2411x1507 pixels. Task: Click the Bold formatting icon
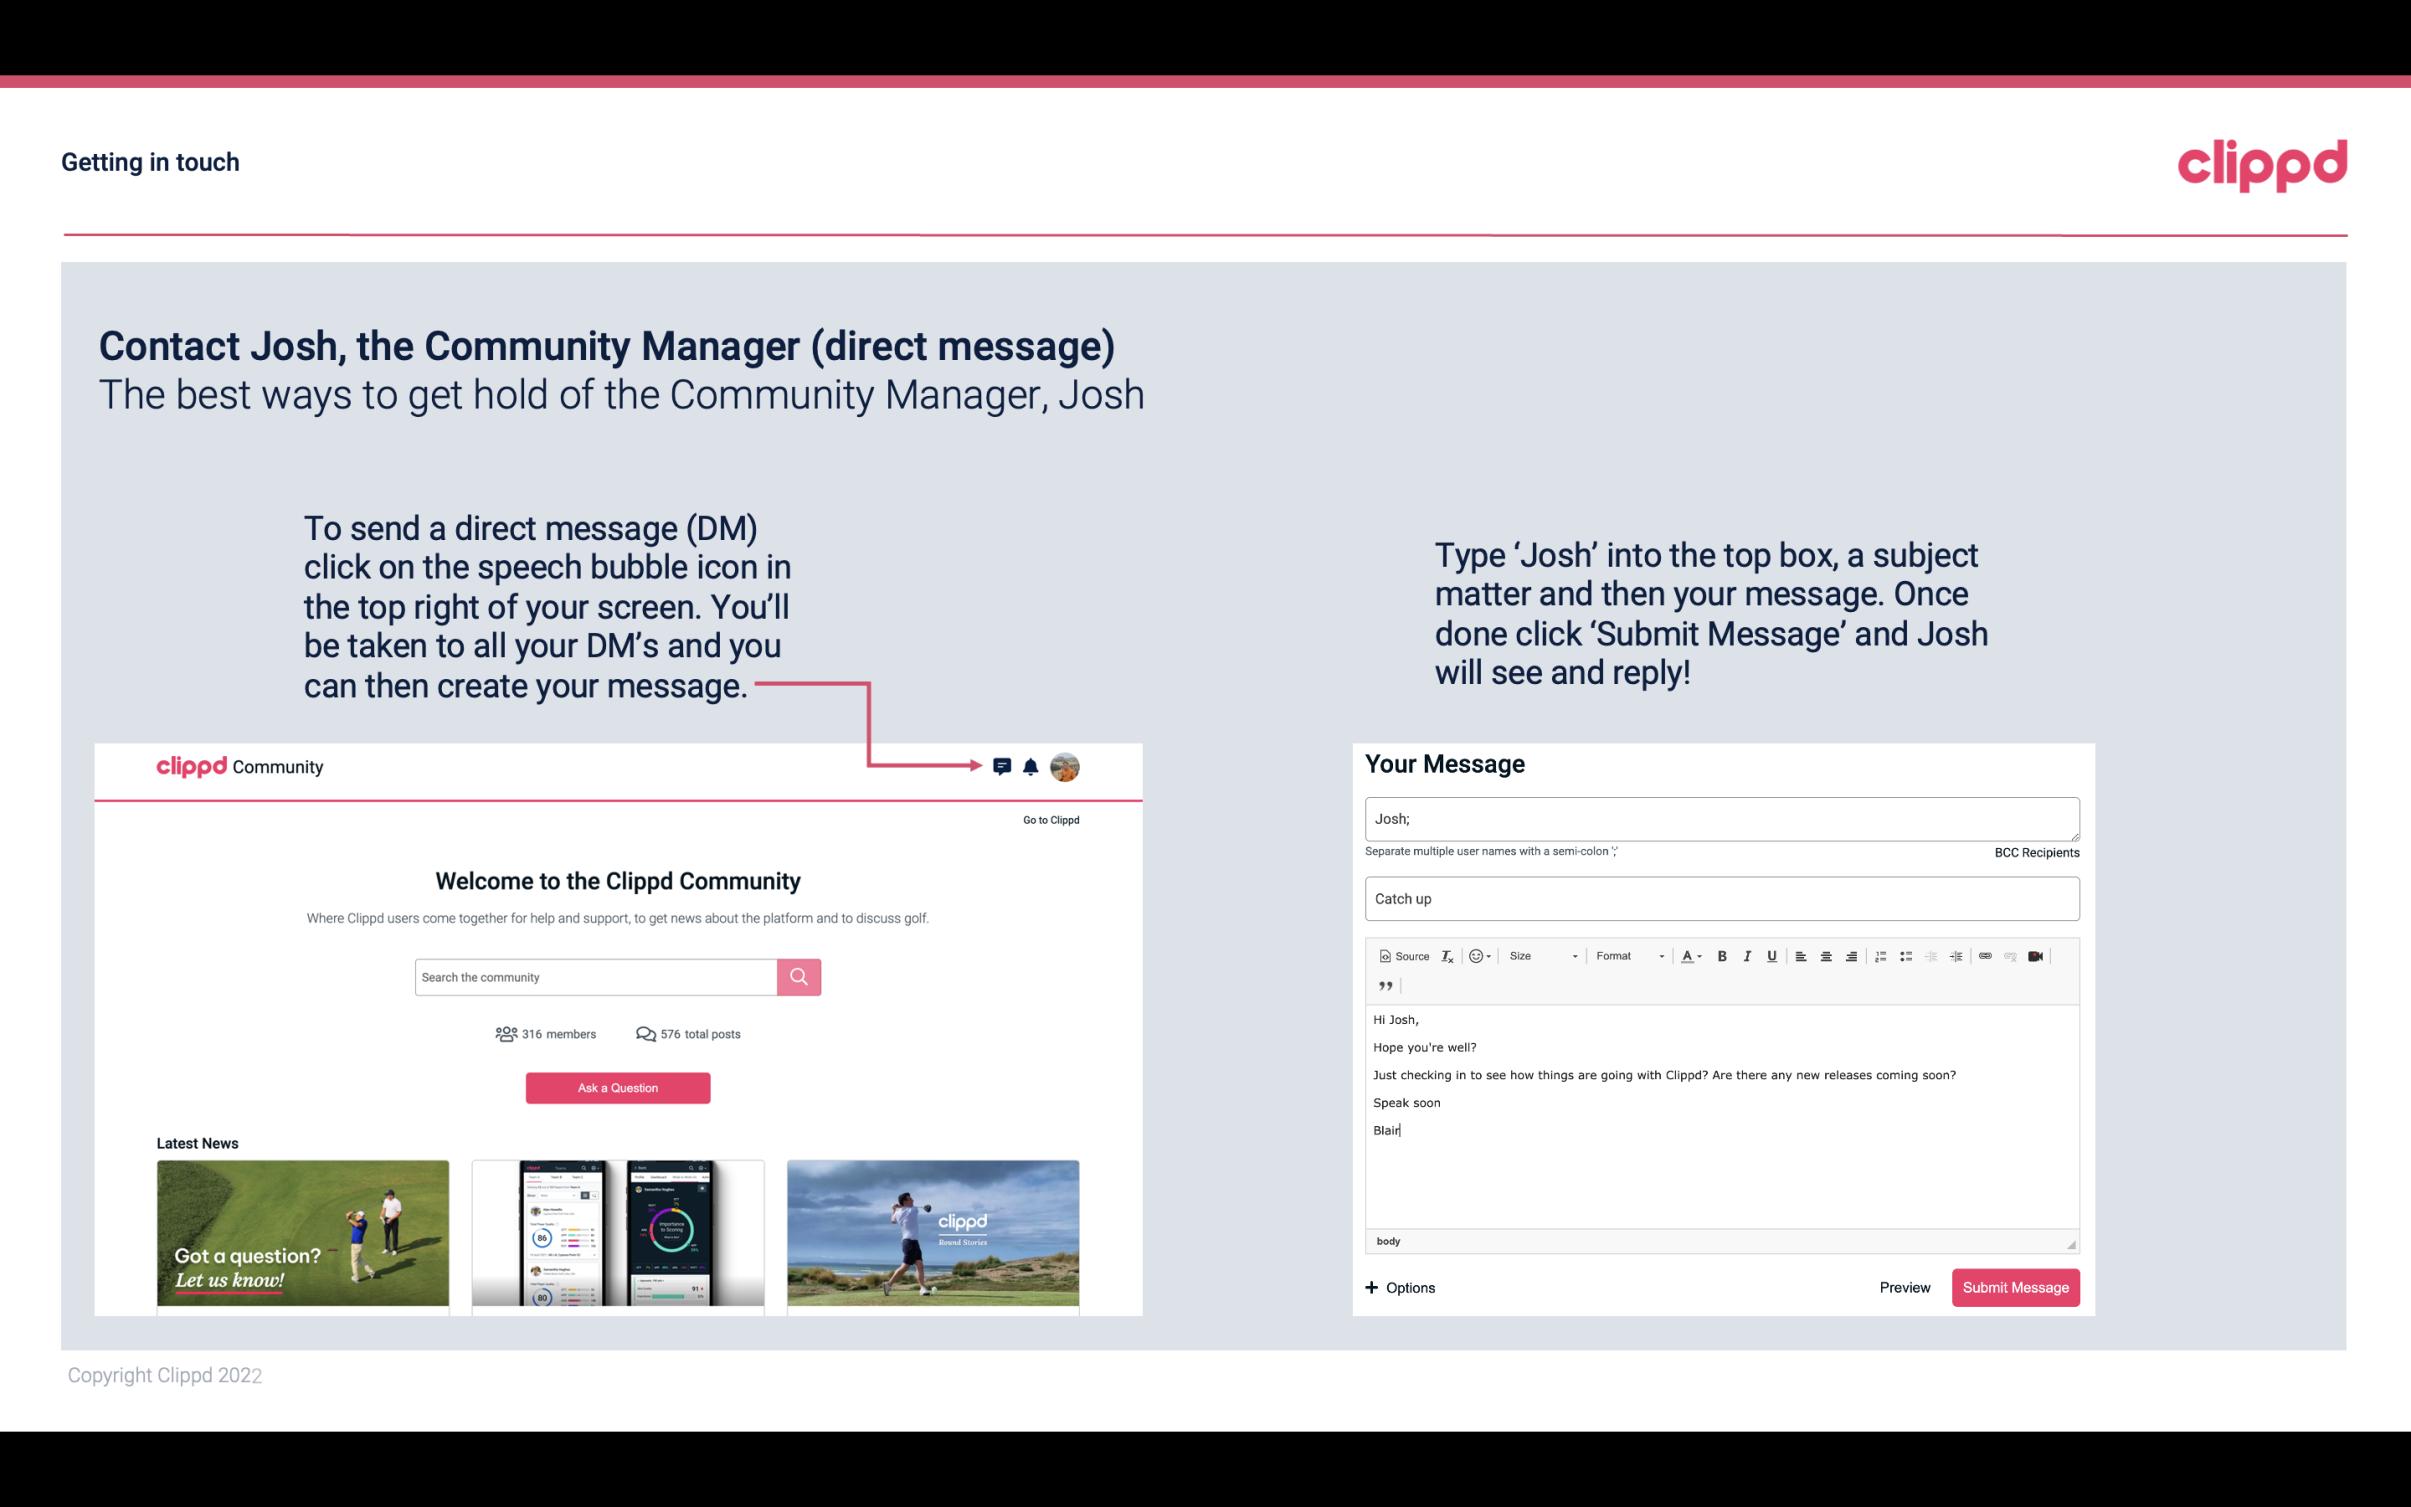click(x=1720, y=955)
